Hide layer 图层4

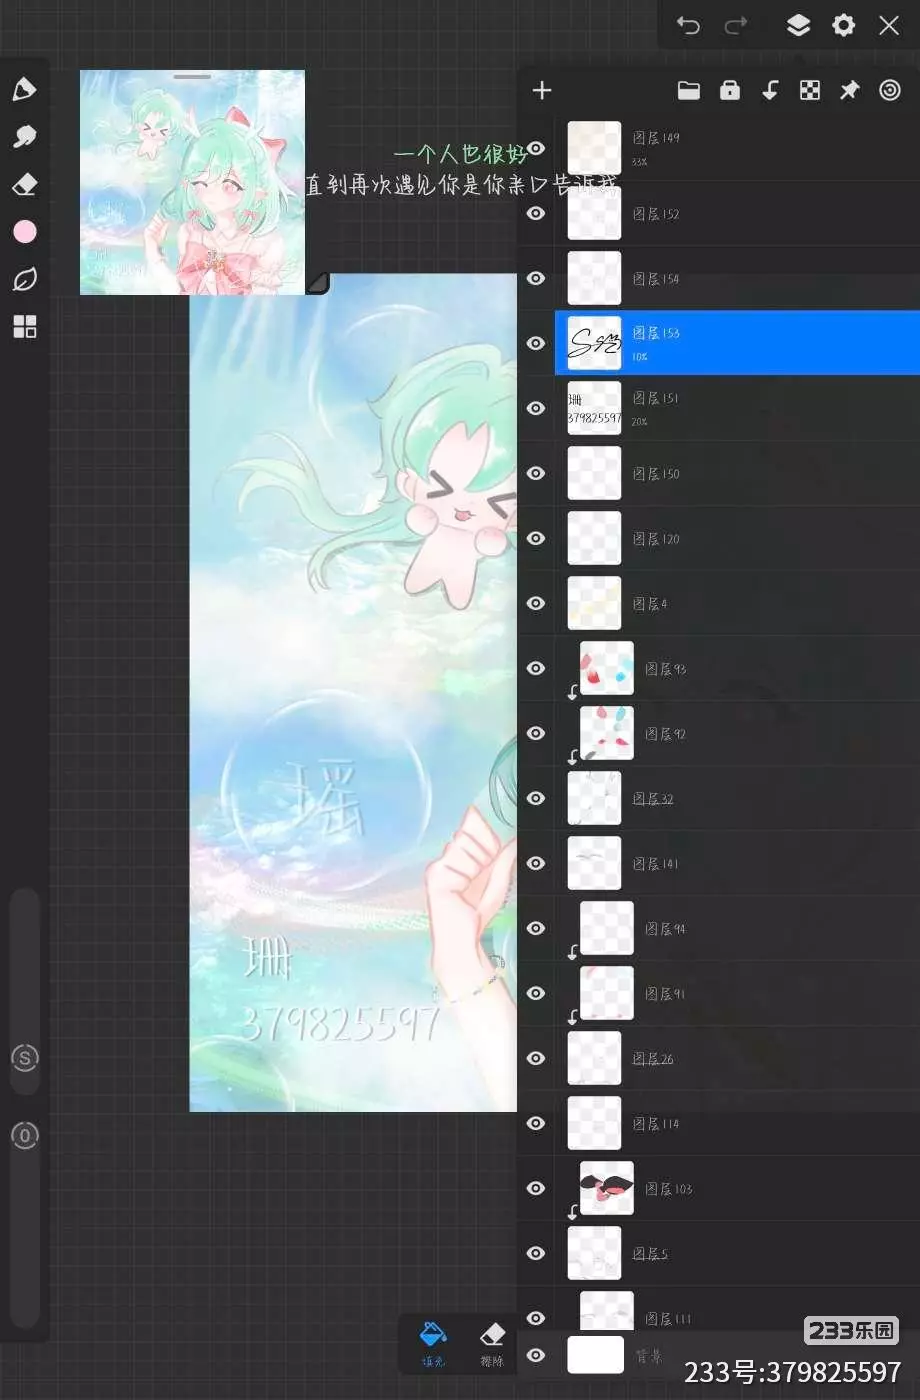pyautogui.click(x=536, y=603)
